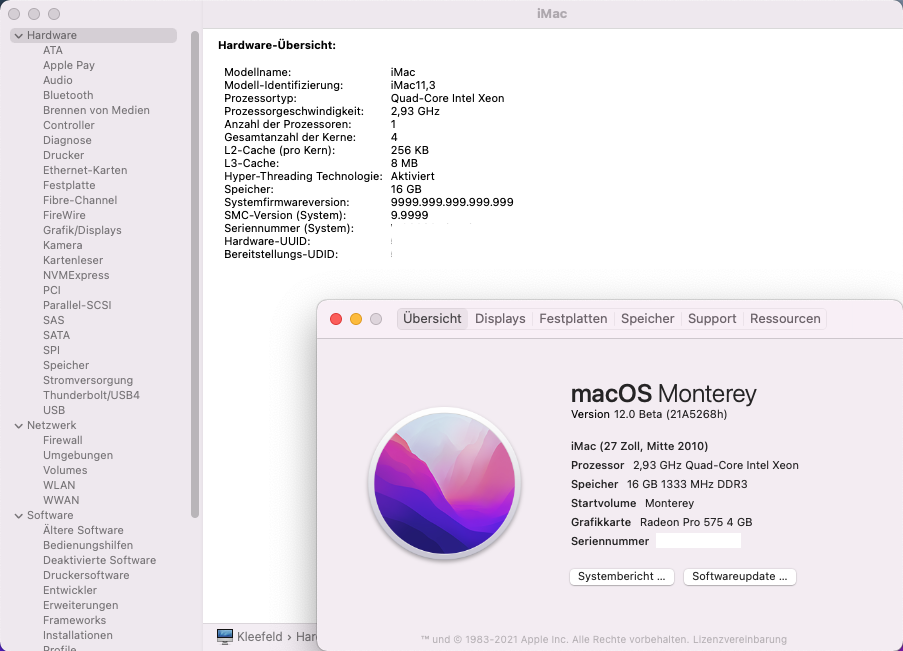
Task: Select Installationen in the sidebar
Action: click(78, 634)
